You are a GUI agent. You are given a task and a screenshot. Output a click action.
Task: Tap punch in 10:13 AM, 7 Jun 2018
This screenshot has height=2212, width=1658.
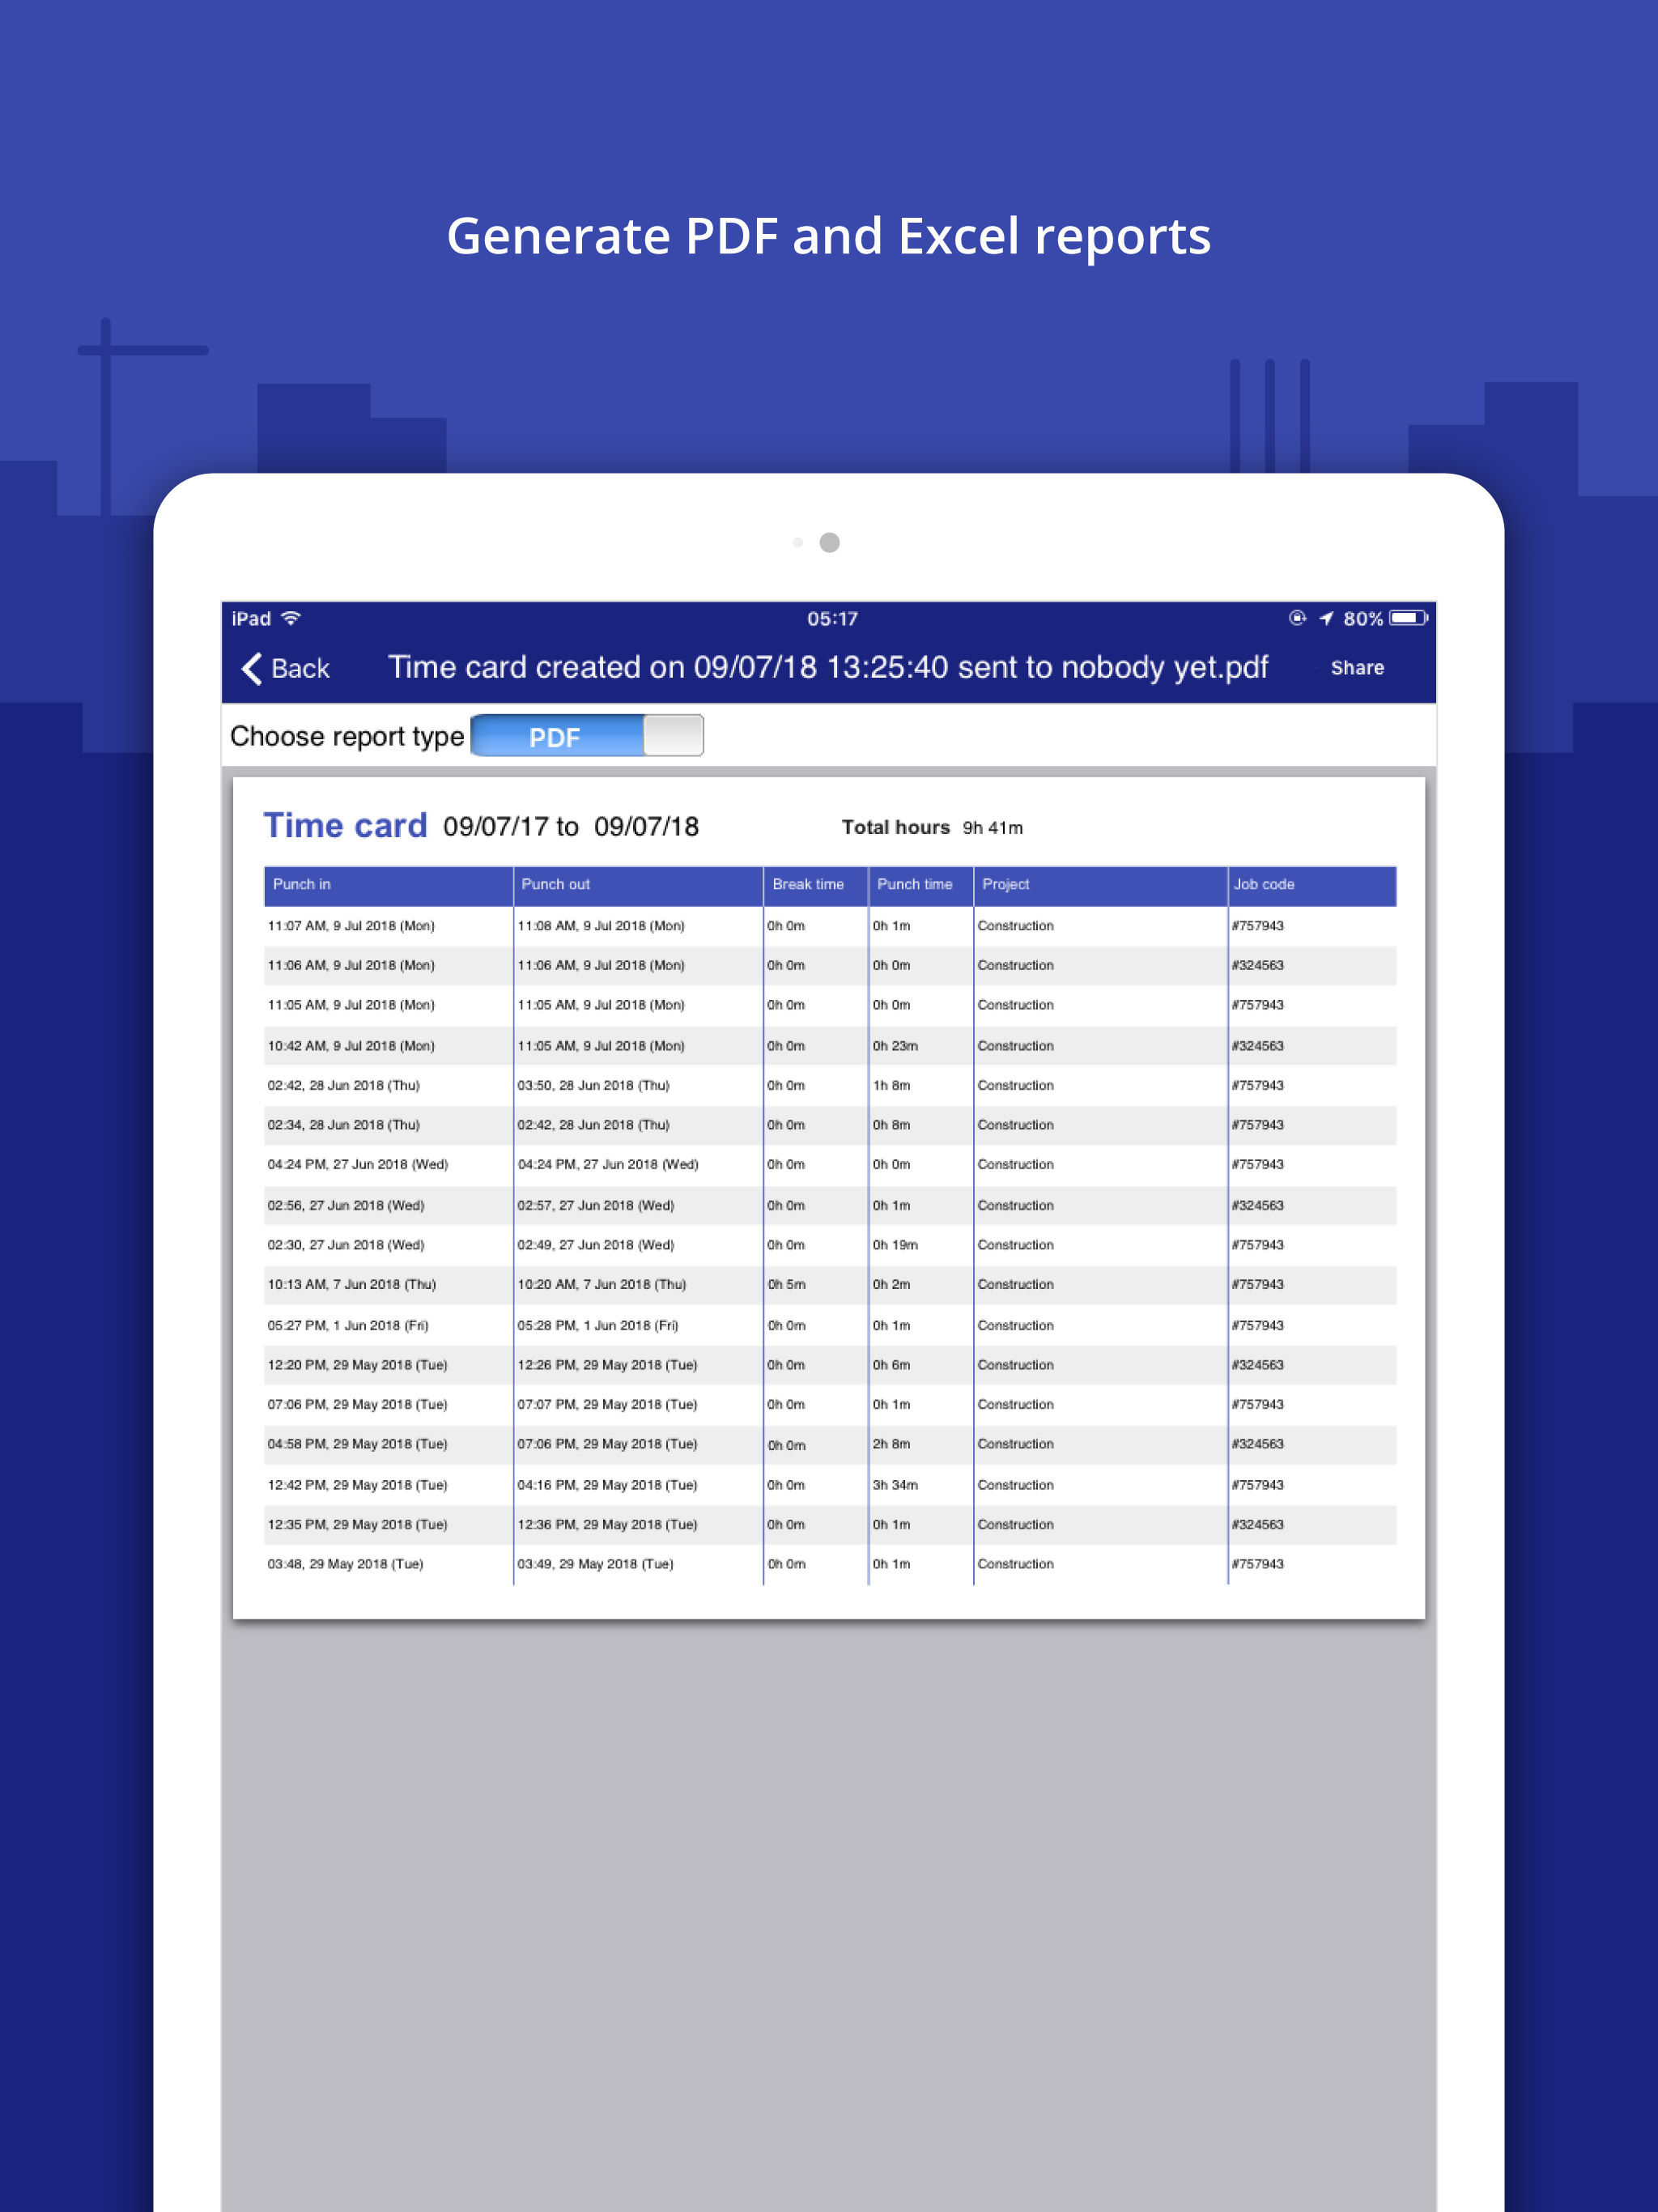pos(351,1285)
